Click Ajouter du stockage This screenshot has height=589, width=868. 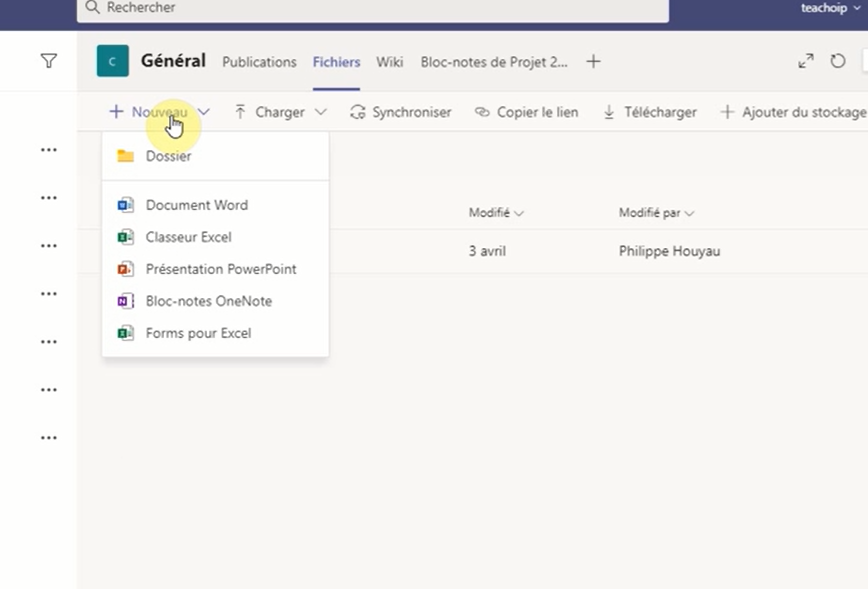pyautogui.click(x=794, y=112)
